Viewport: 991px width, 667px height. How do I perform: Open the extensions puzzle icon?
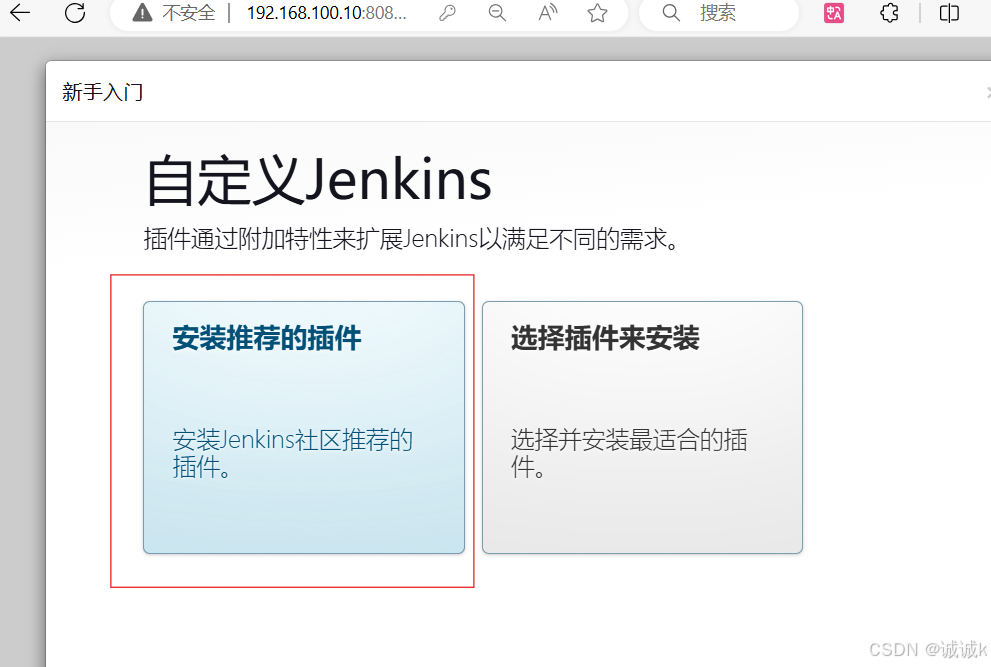click(x=889, y=13)
